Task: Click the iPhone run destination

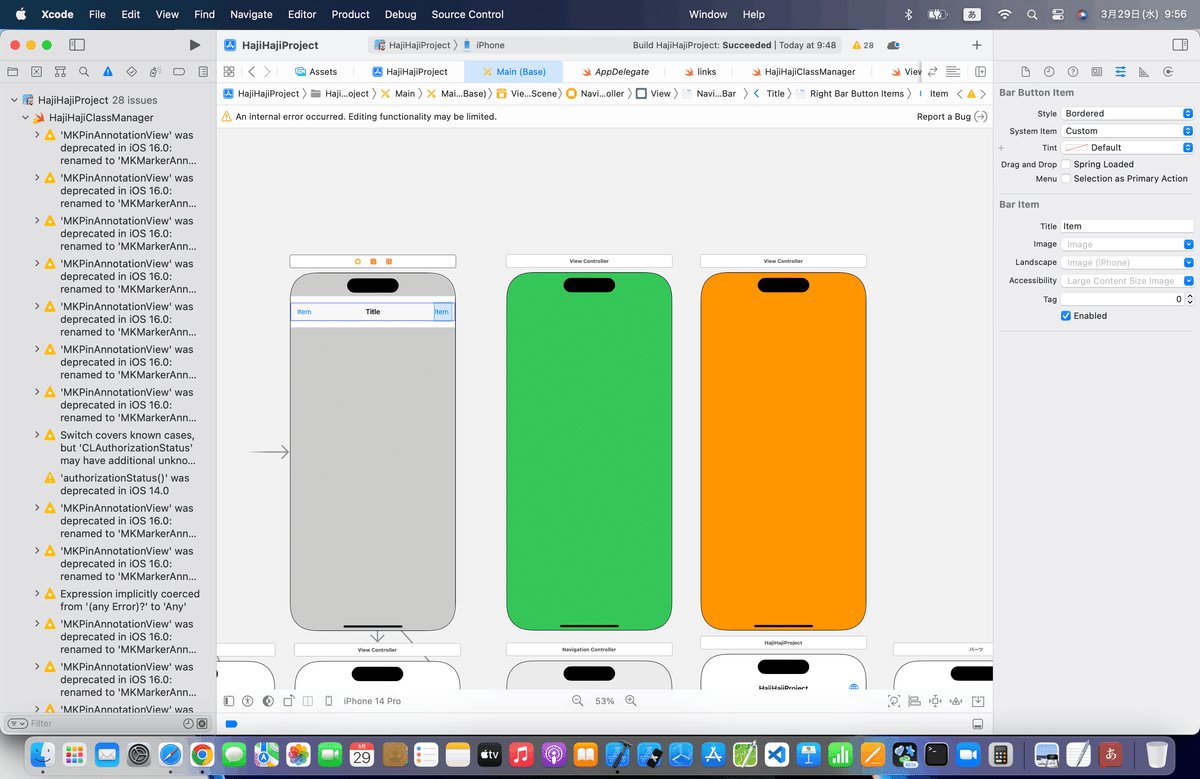Action: (485, 45)
